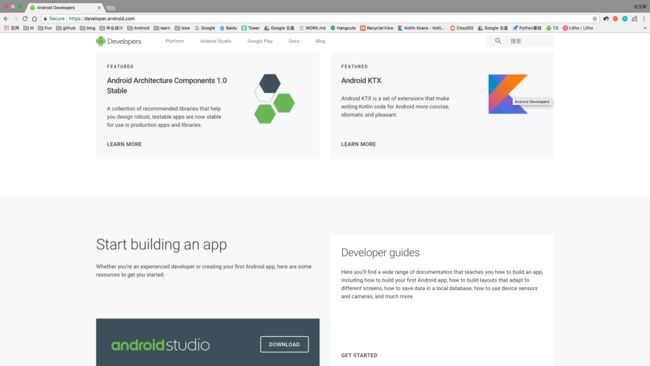The height and width of the screenshot is (366, 650).
Task: Click the orange extension icon in toolbar
Action: 616,19
